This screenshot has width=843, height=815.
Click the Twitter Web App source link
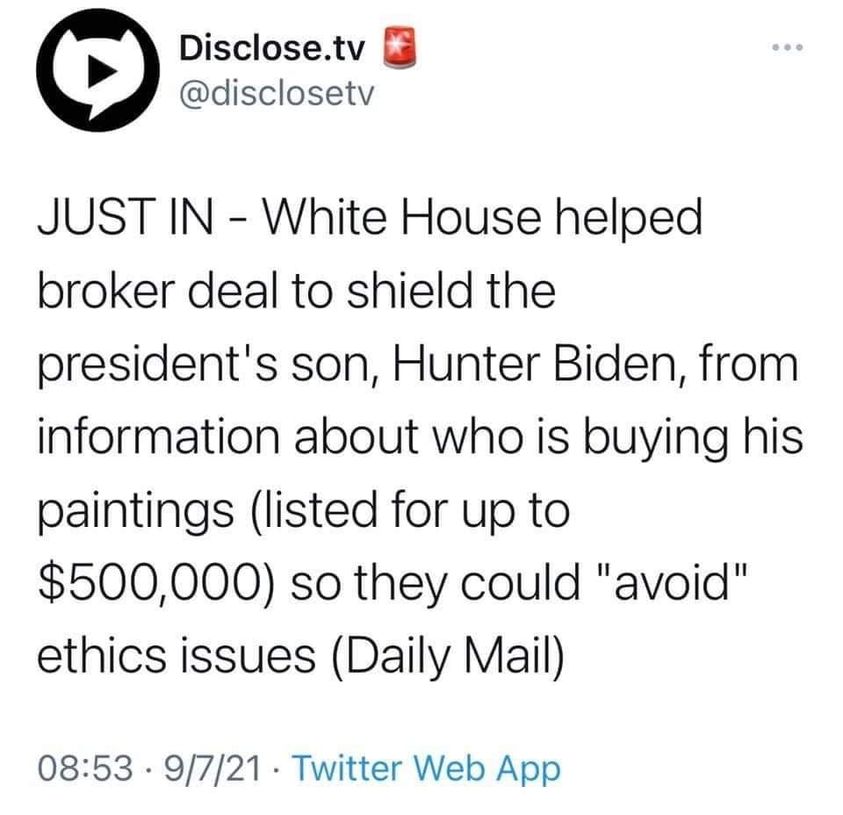pos(429,770)
